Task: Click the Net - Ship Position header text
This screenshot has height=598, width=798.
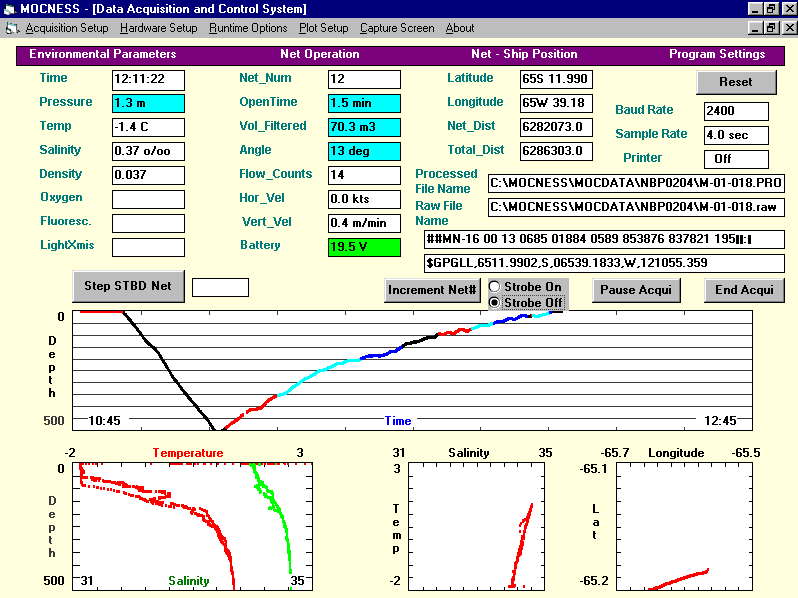Action: tap(524, 54)
